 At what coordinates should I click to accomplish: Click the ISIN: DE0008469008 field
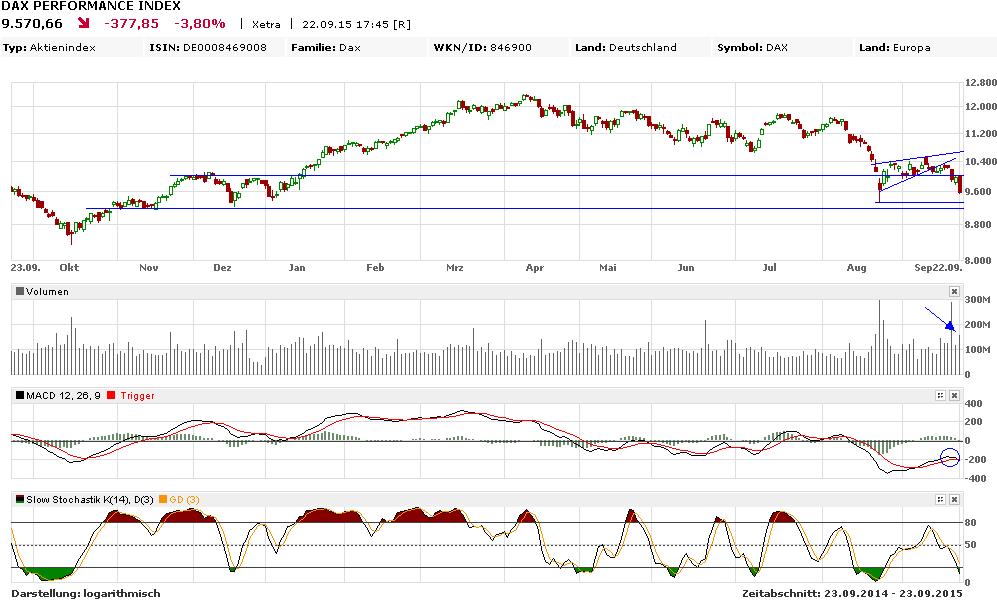click(208, 48)
